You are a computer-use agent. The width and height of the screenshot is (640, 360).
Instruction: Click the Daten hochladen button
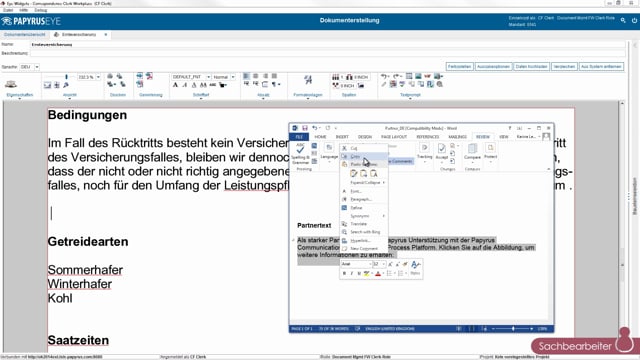pyautogui.click(x=531, y=67)
